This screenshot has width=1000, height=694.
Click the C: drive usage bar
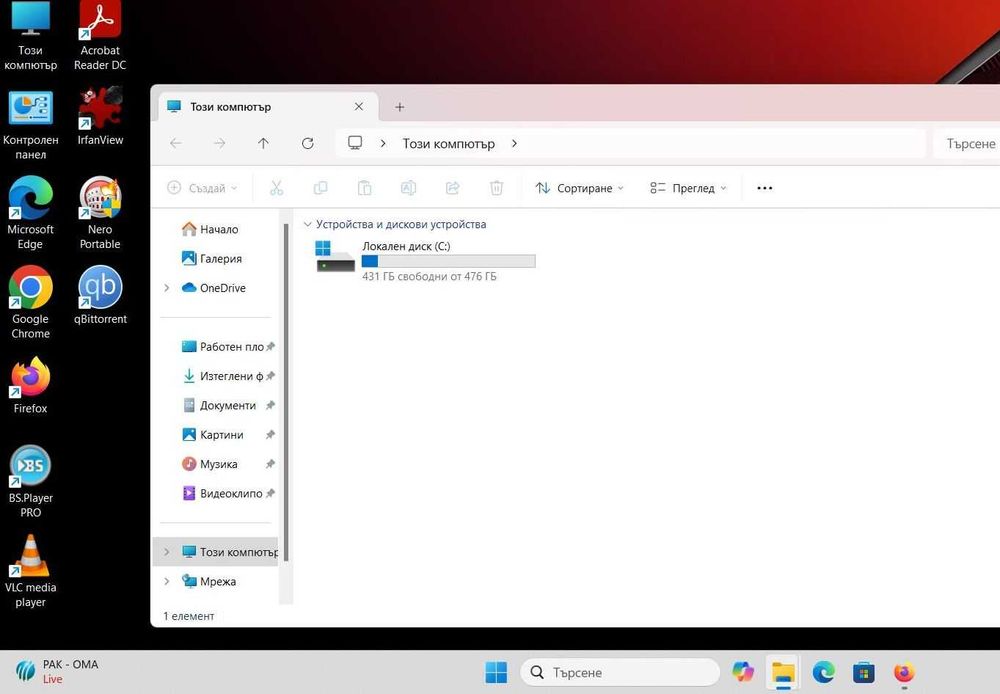(x=448, y=261)
